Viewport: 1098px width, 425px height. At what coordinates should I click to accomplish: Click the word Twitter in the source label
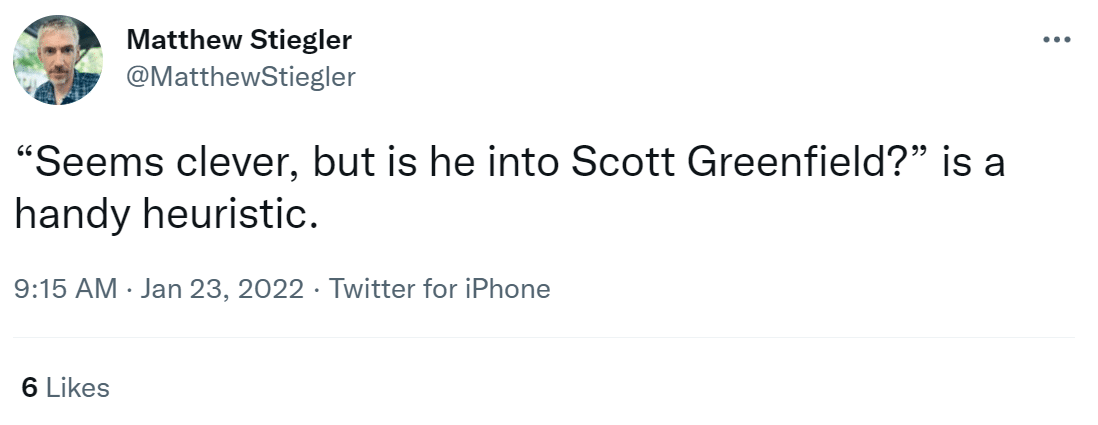click(372, 289)
